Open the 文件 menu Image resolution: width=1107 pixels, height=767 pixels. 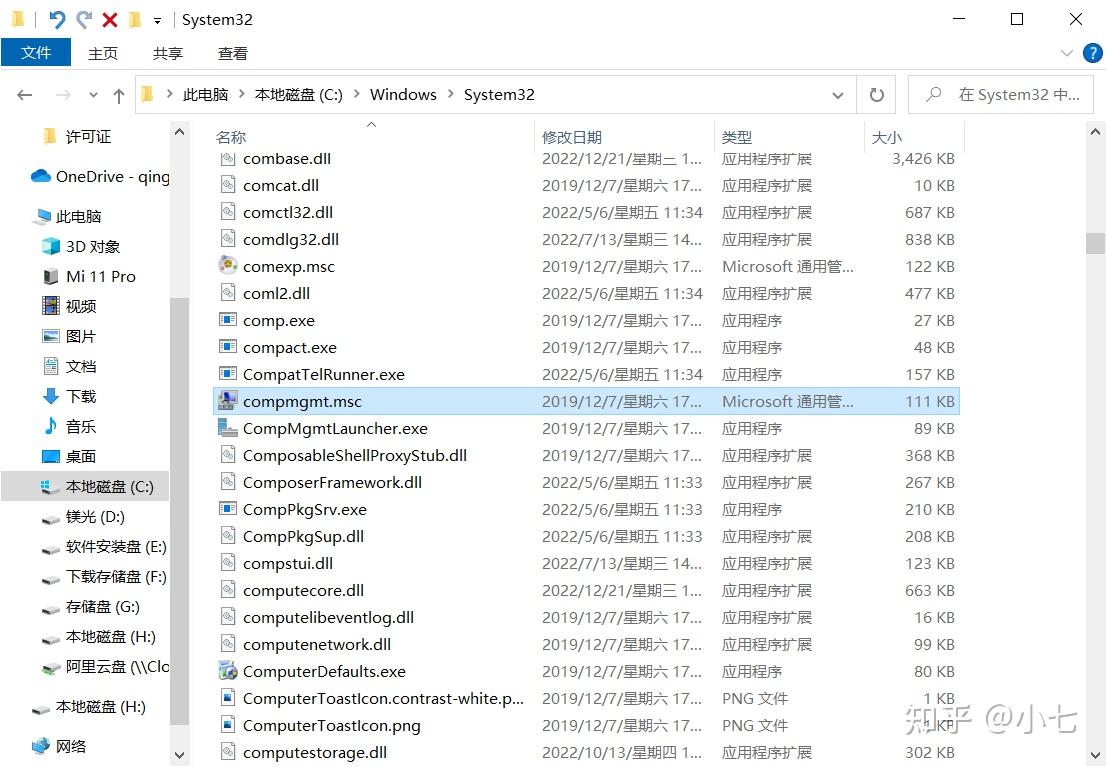tap(36, 52)
